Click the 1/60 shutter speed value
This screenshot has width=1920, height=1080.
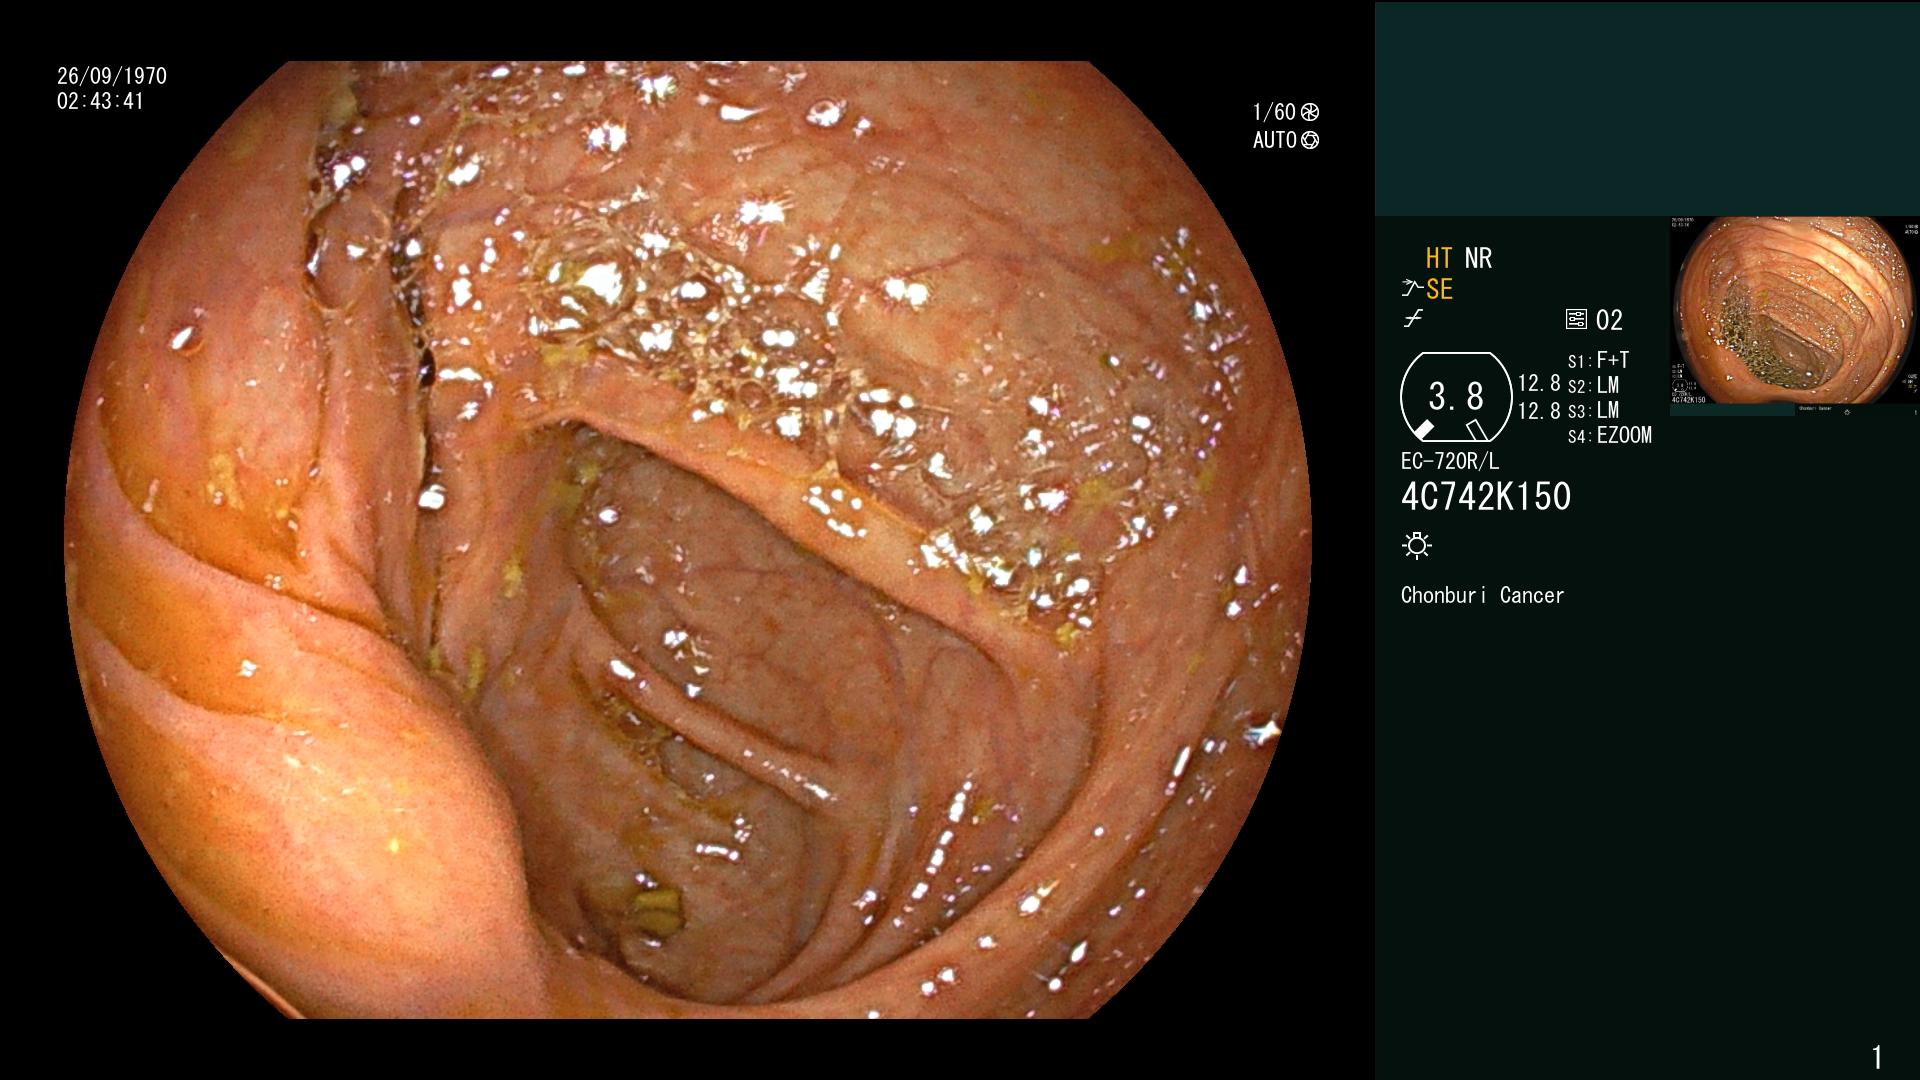[x=1274, y=112]
